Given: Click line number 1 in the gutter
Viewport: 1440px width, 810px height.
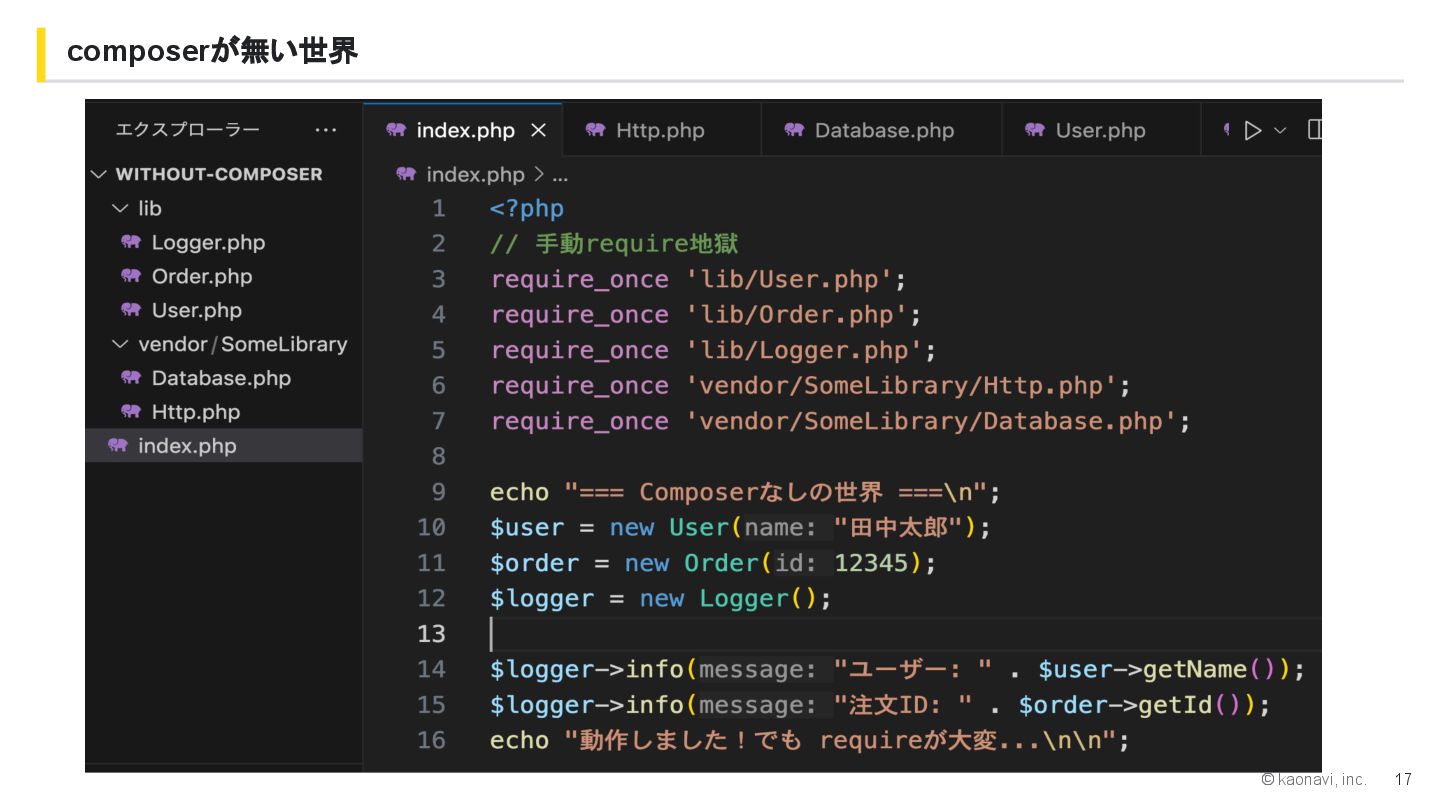Looking at the screenshot, I should pos(439,208).
